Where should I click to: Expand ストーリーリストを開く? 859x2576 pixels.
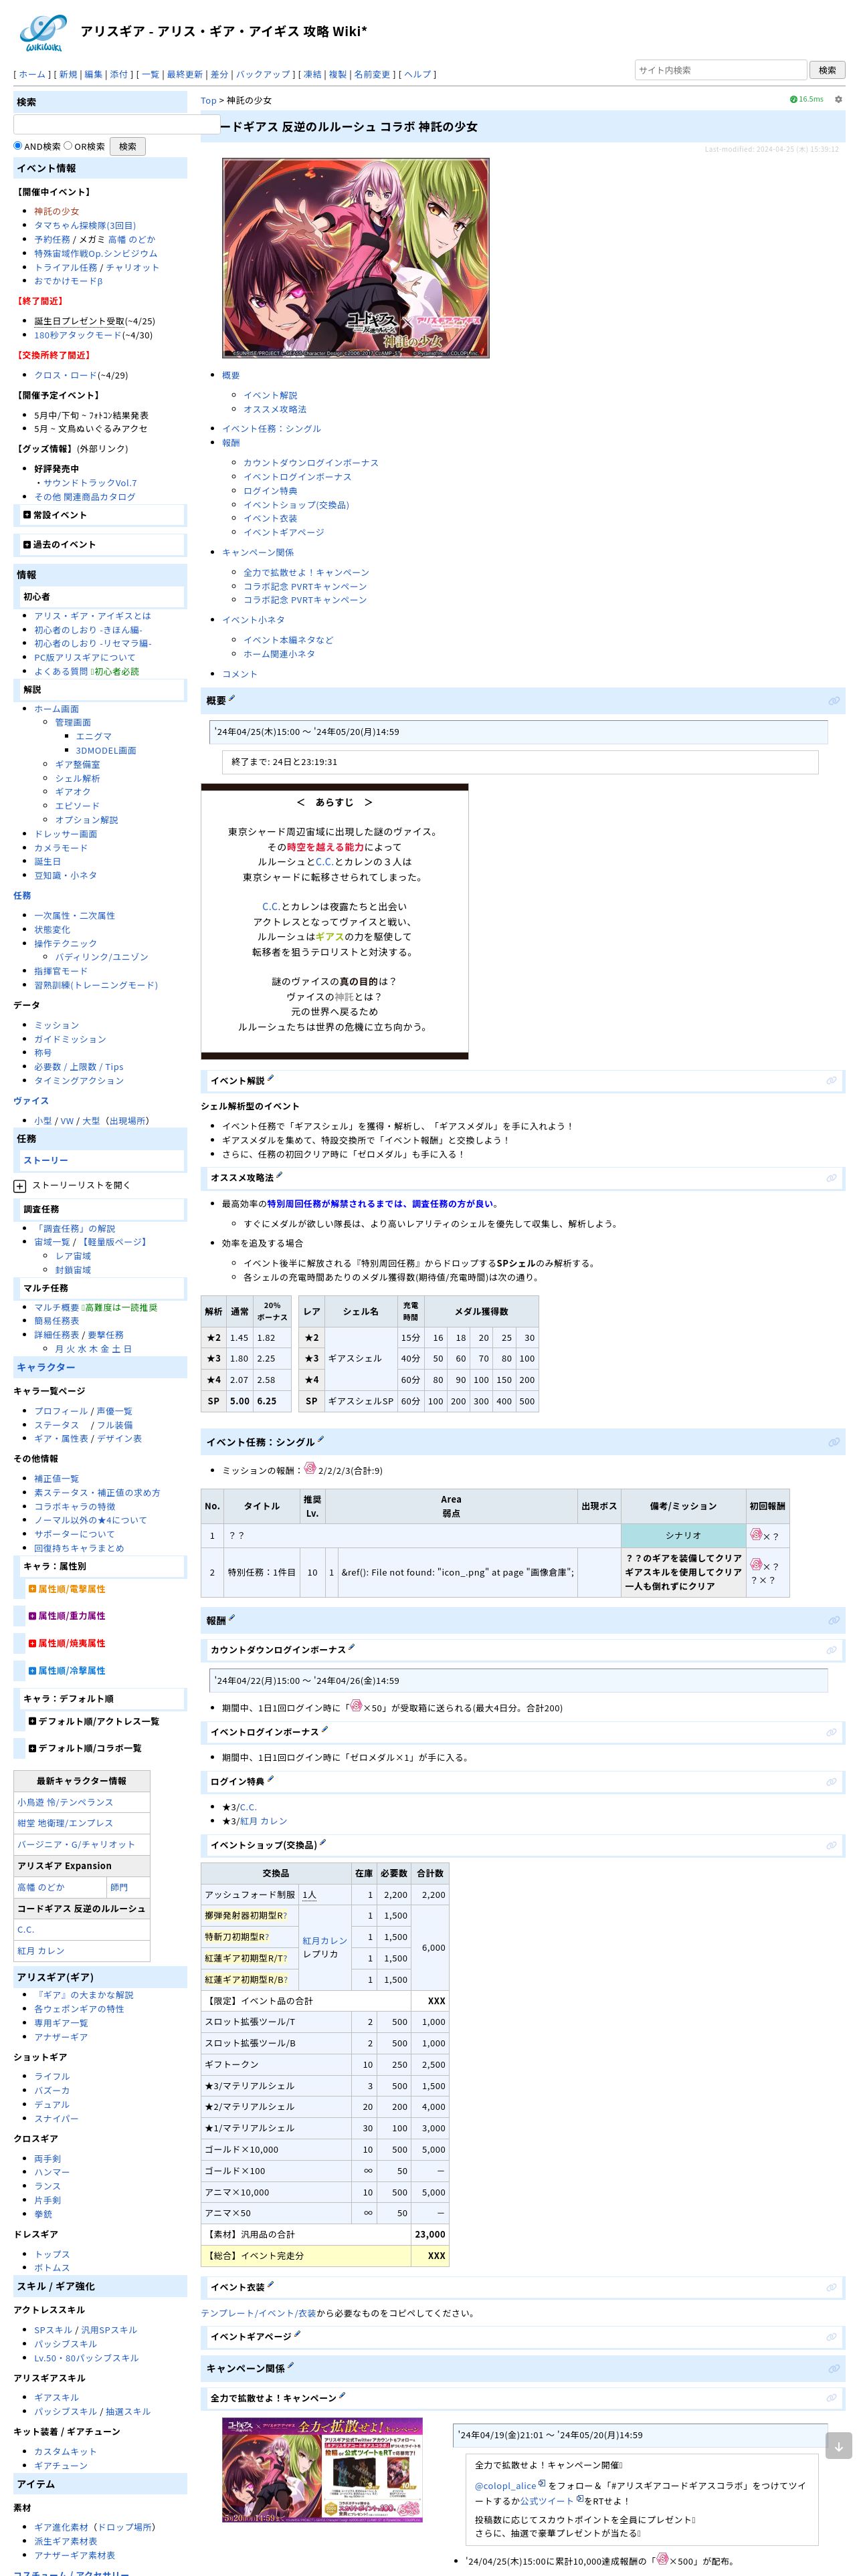[19, 1186]
